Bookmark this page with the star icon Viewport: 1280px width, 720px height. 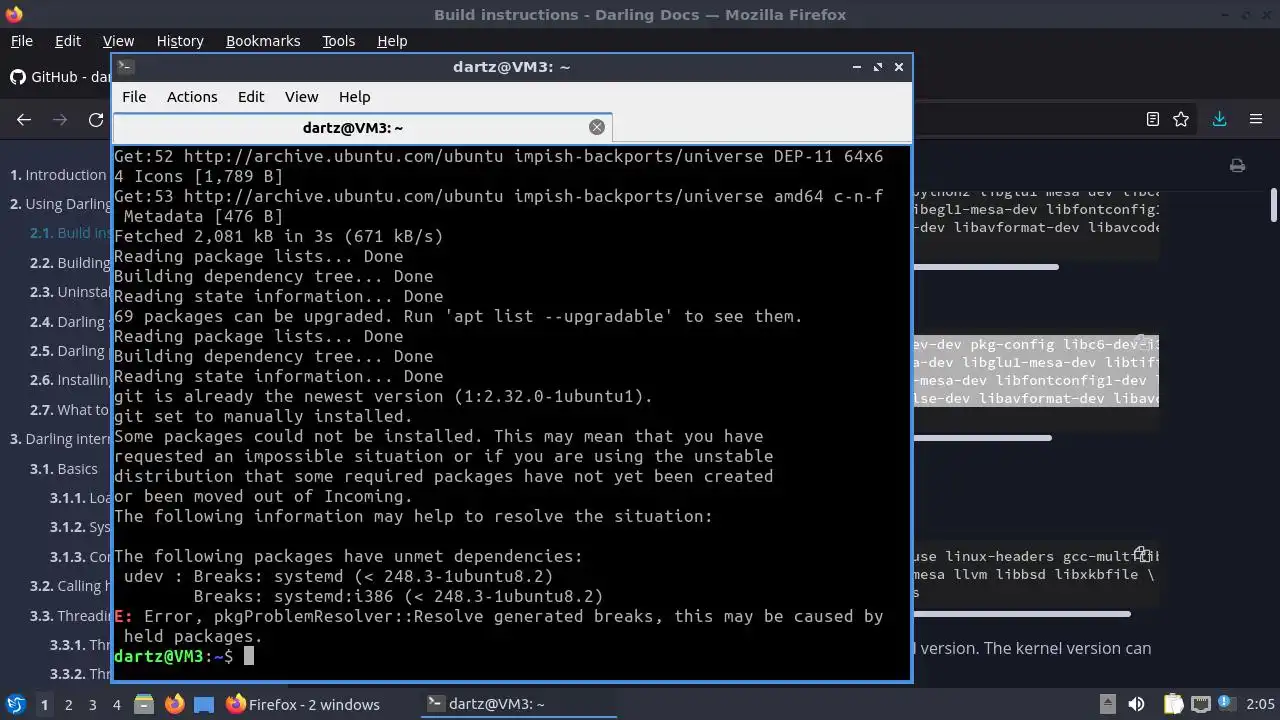pos(1181,119)
